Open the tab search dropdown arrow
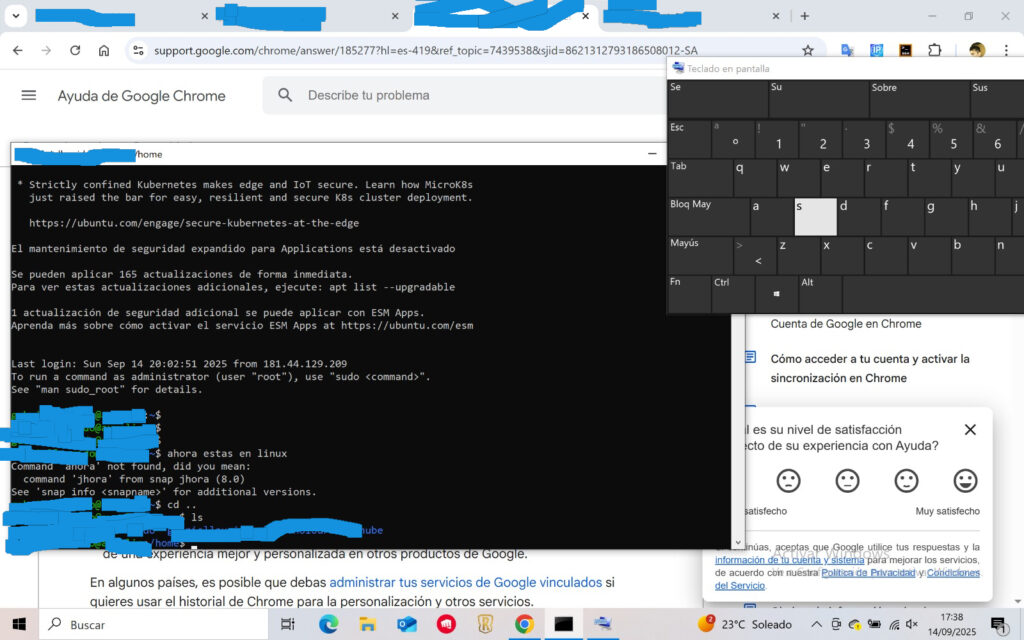 click(16, 16)
